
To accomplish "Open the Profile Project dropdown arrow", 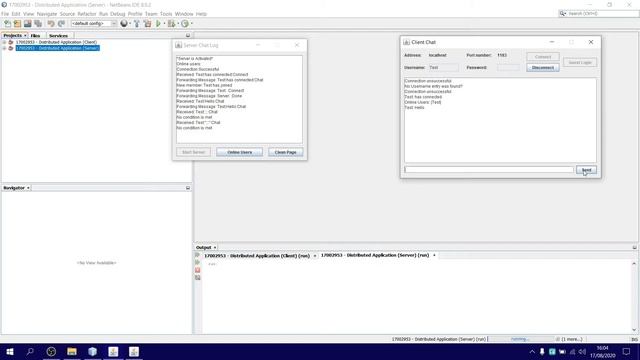I will [x=191, y=24].
